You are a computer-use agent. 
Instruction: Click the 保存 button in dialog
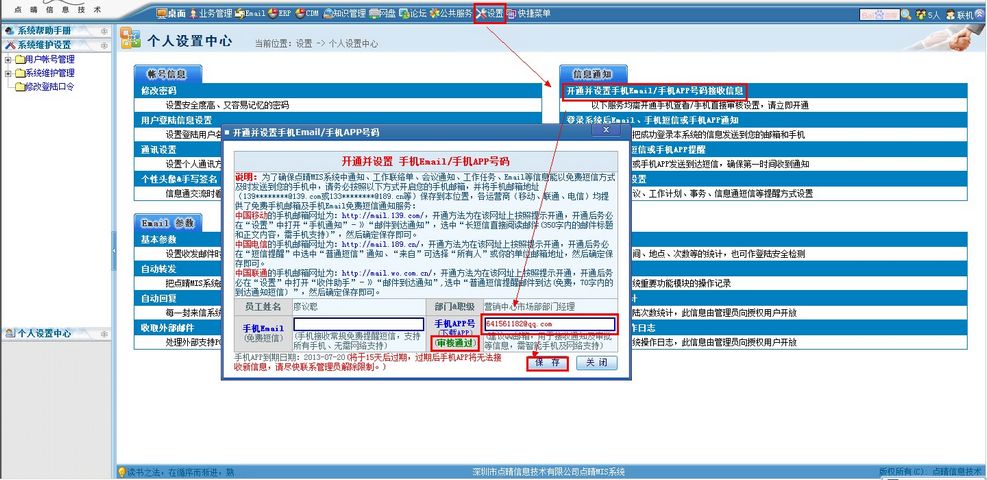547,363
